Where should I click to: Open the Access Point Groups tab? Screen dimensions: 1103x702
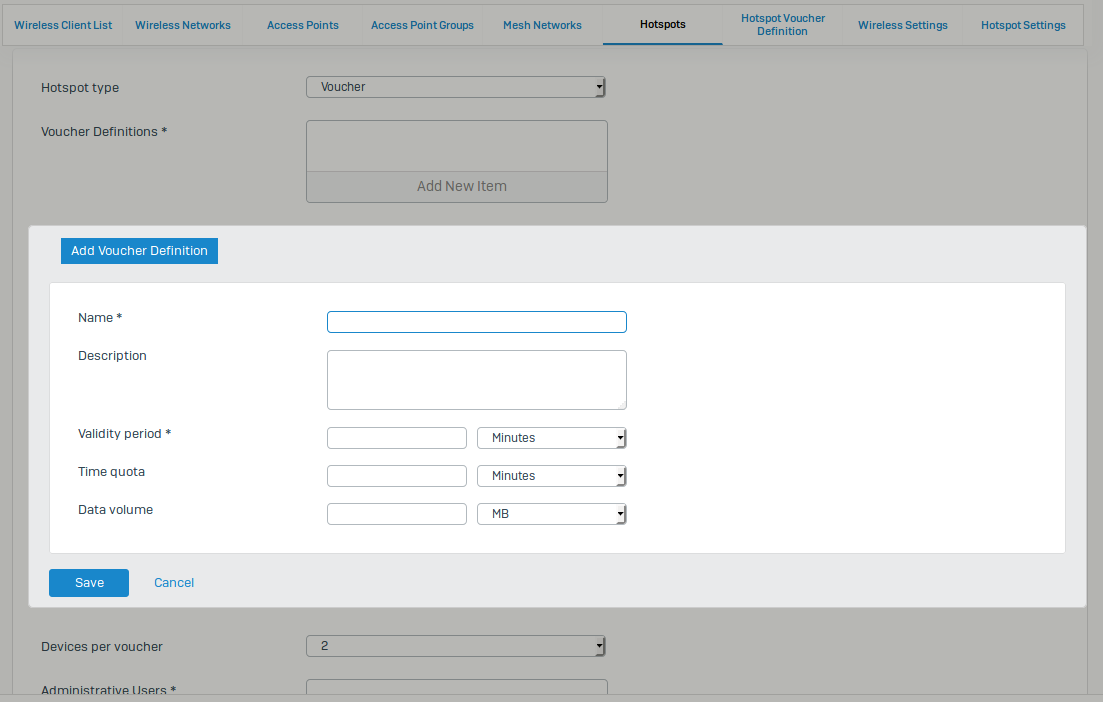[x=422, y=25]
